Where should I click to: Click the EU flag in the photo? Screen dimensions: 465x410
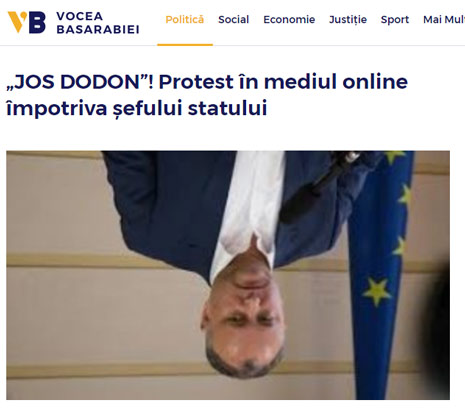tap(380, 273)
